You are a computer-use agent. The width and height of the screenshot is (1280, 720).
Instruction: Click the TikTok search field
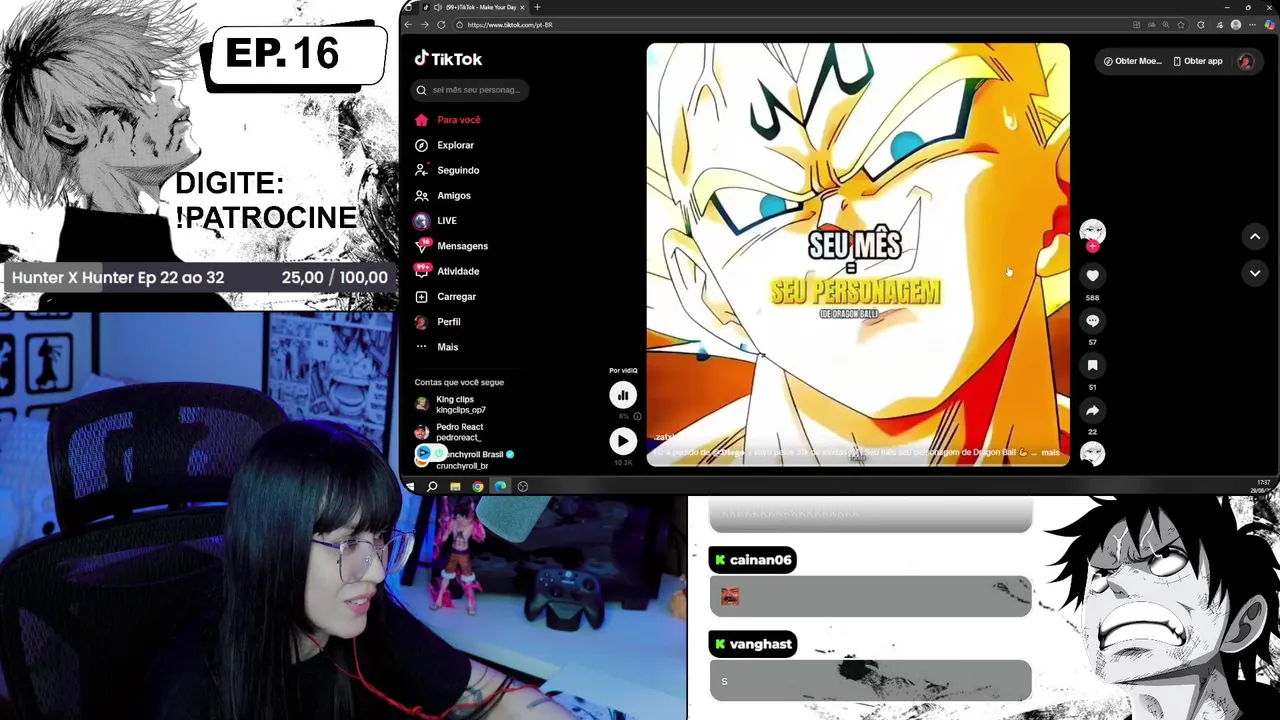click(470, 90)
